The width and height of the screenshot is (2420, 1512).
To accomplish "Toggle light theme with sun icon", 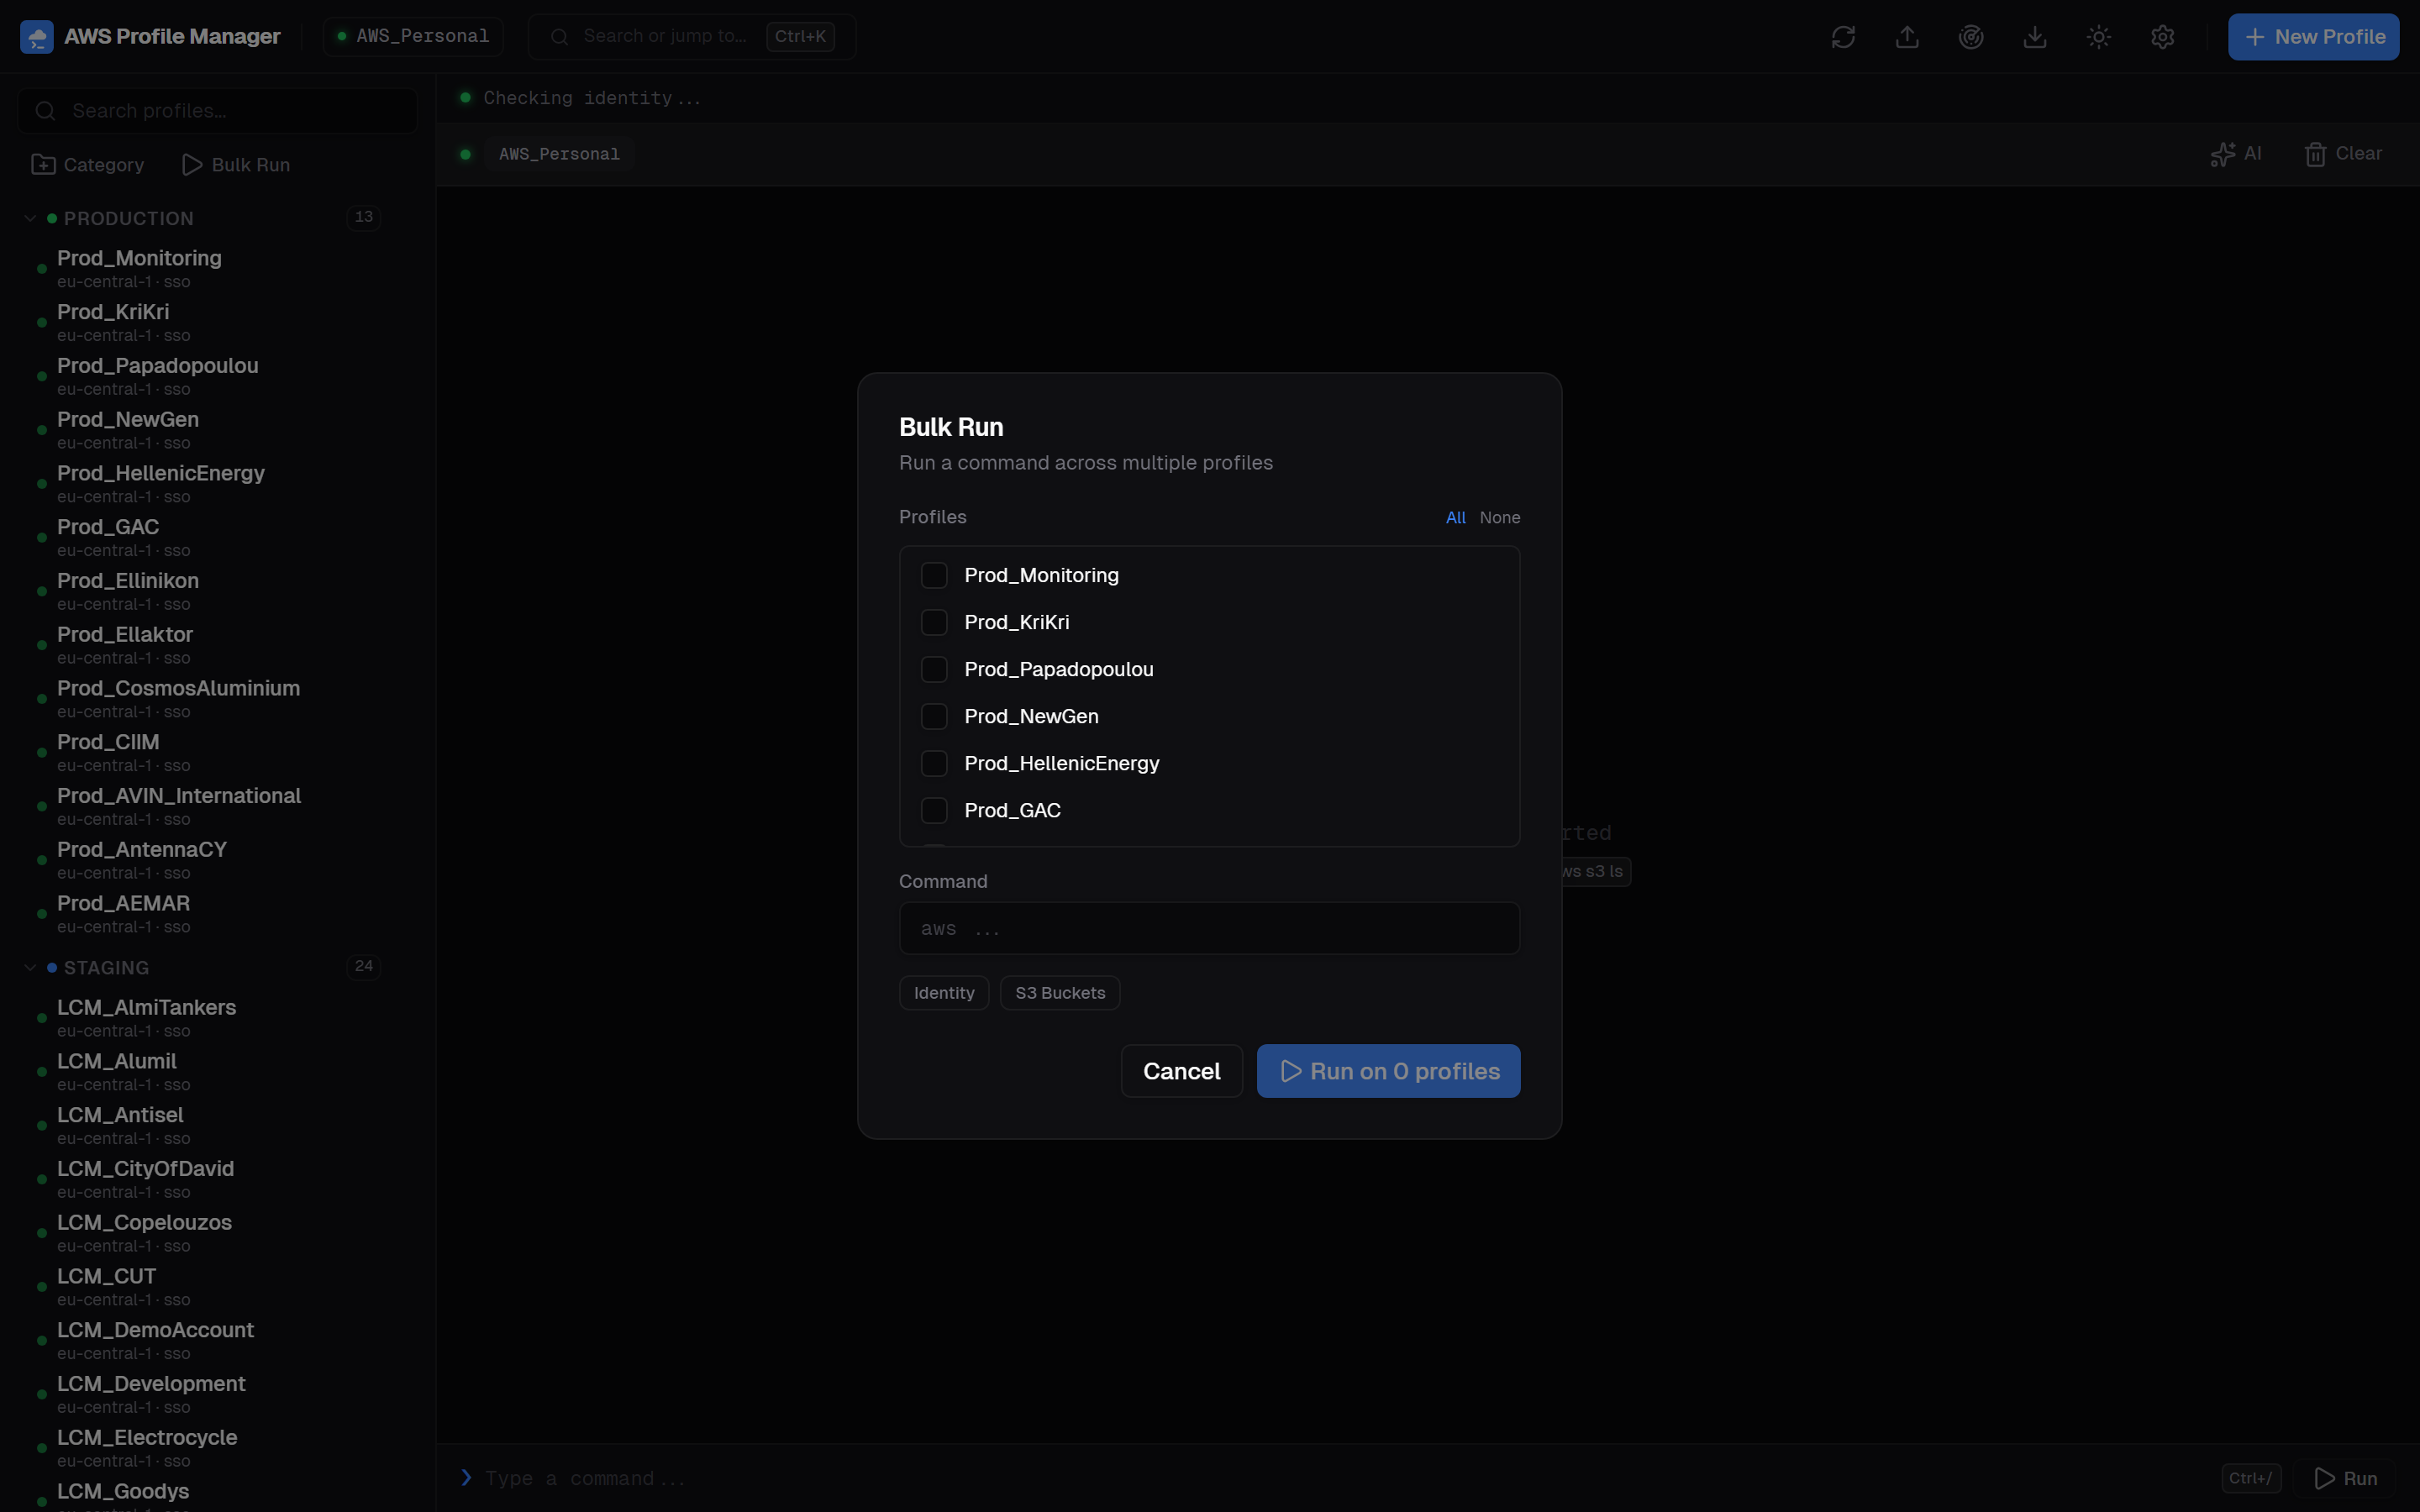I will coord(2099,37).
